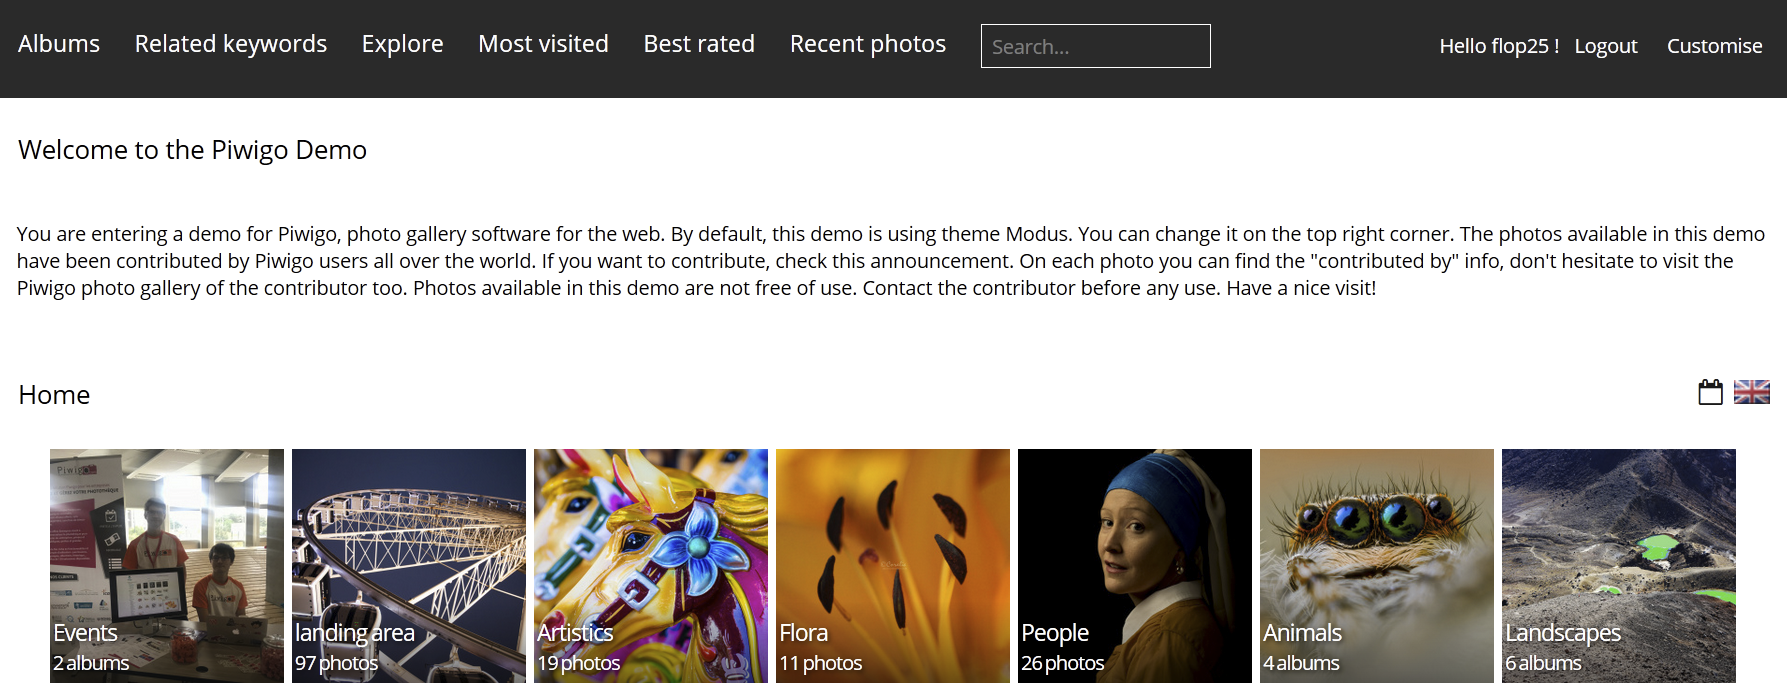Open the Animals album
This screenshot has height=692, width=1787.
click(1376, 565)
